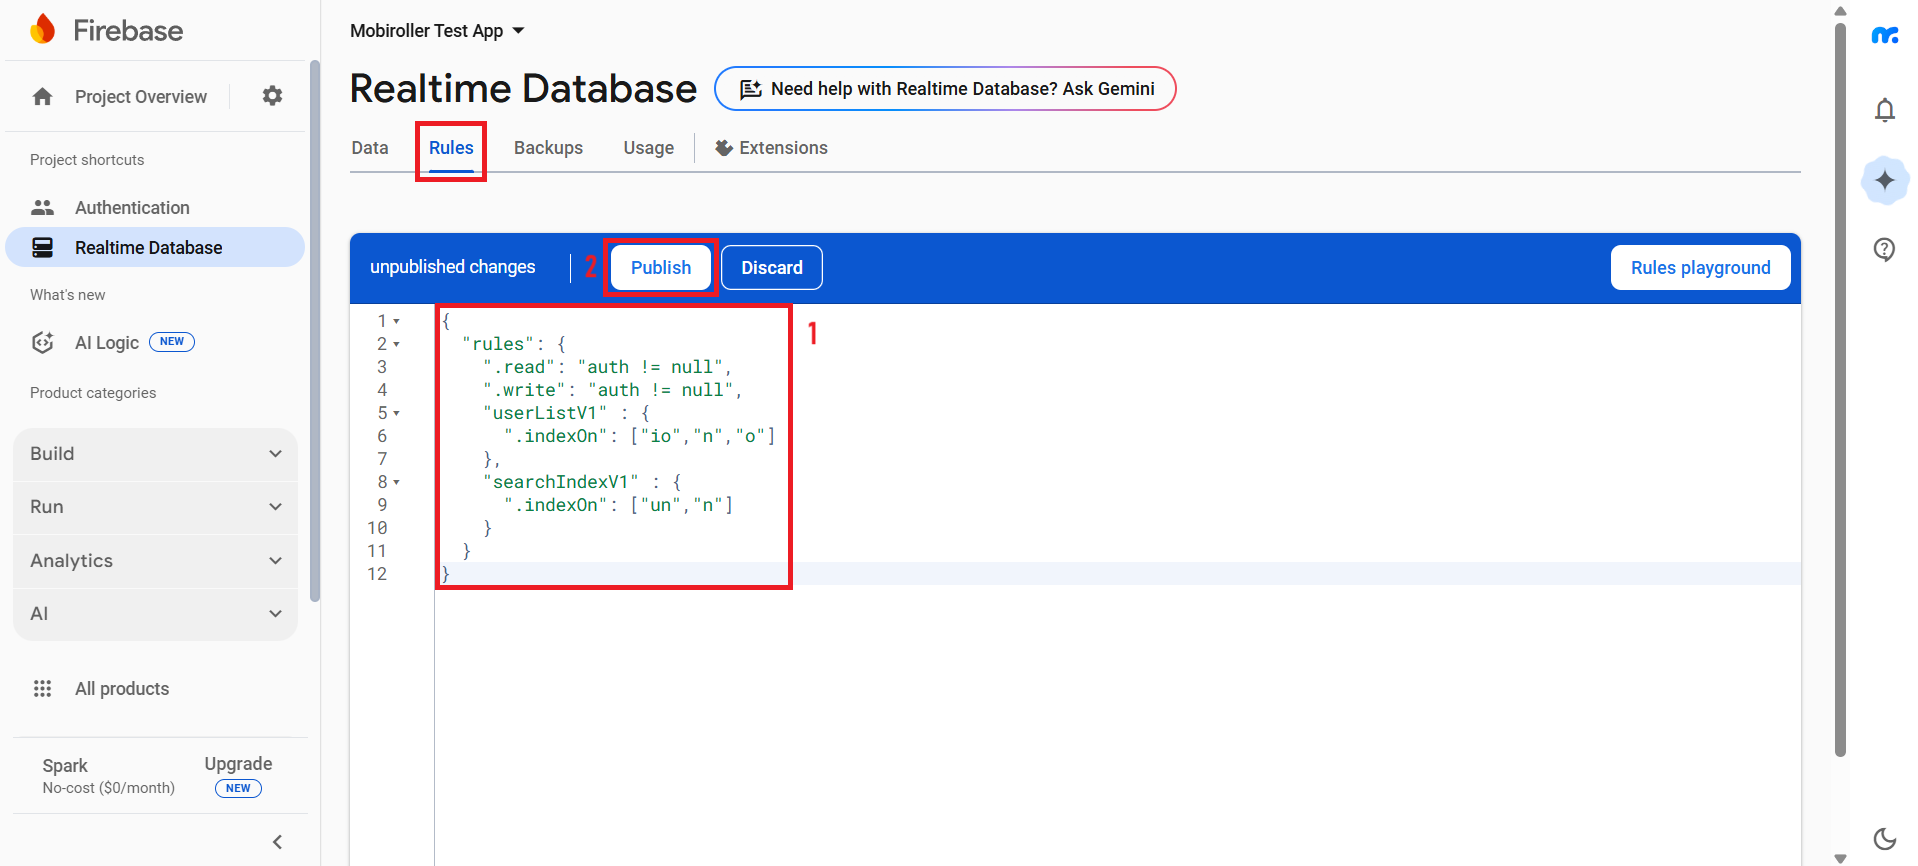Click the "userListV1" code line

[566, 414]
